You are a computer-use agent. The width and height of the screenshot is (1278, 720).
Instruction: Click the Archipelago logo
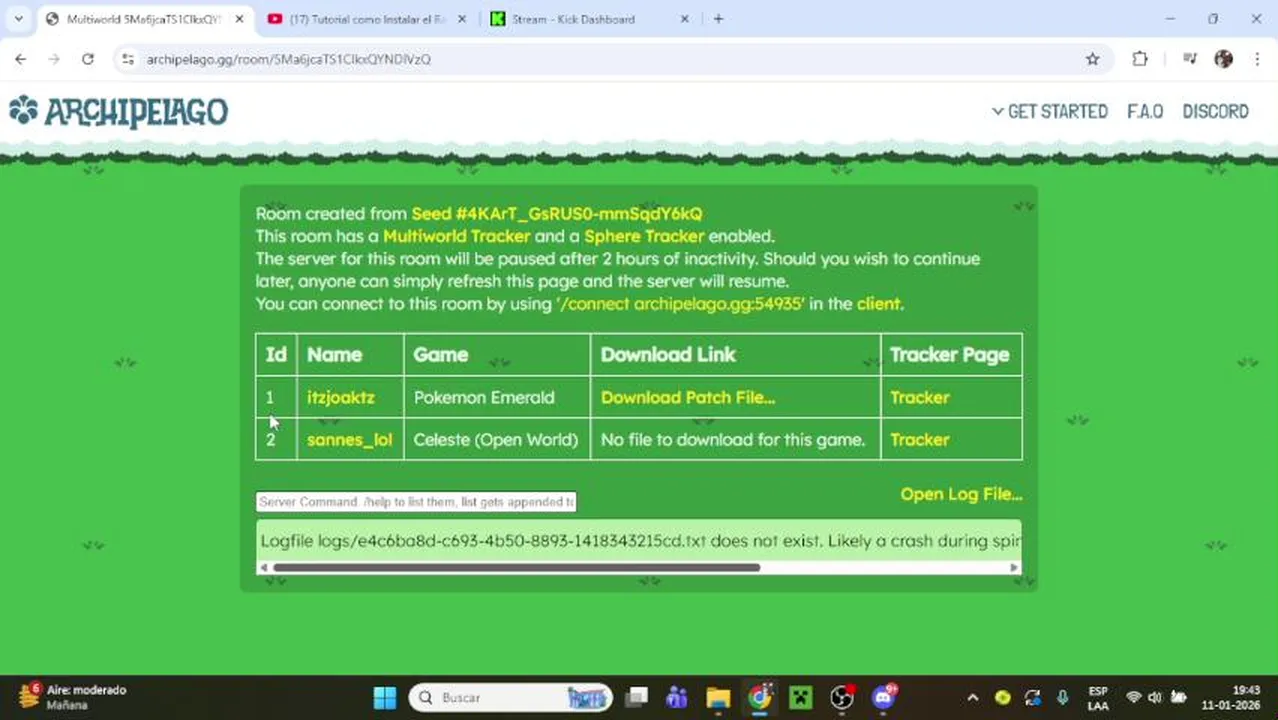(118, 111)
